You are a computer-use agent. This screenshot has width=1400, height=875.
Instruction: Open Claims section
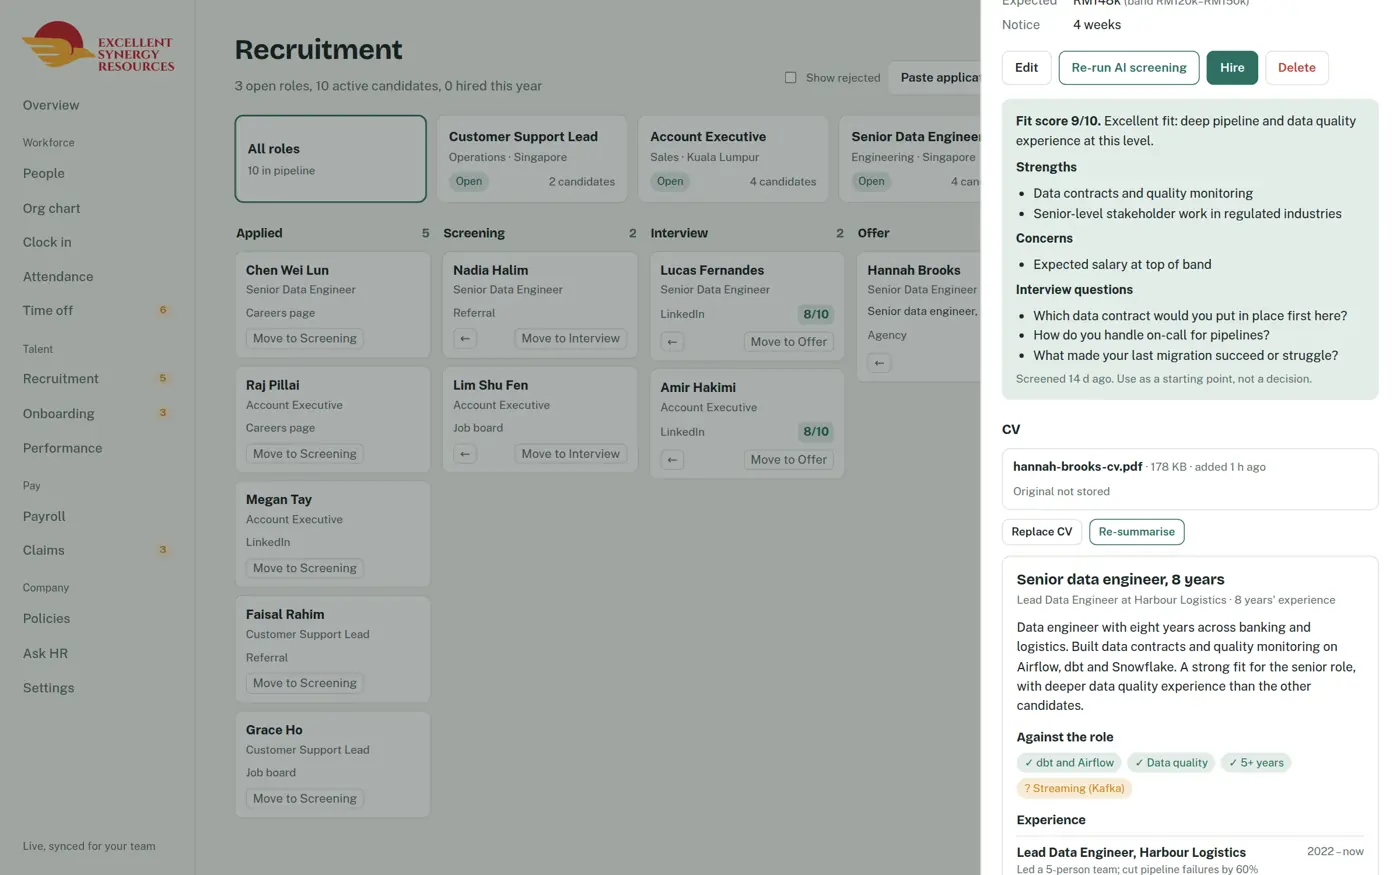coord(44,550)
